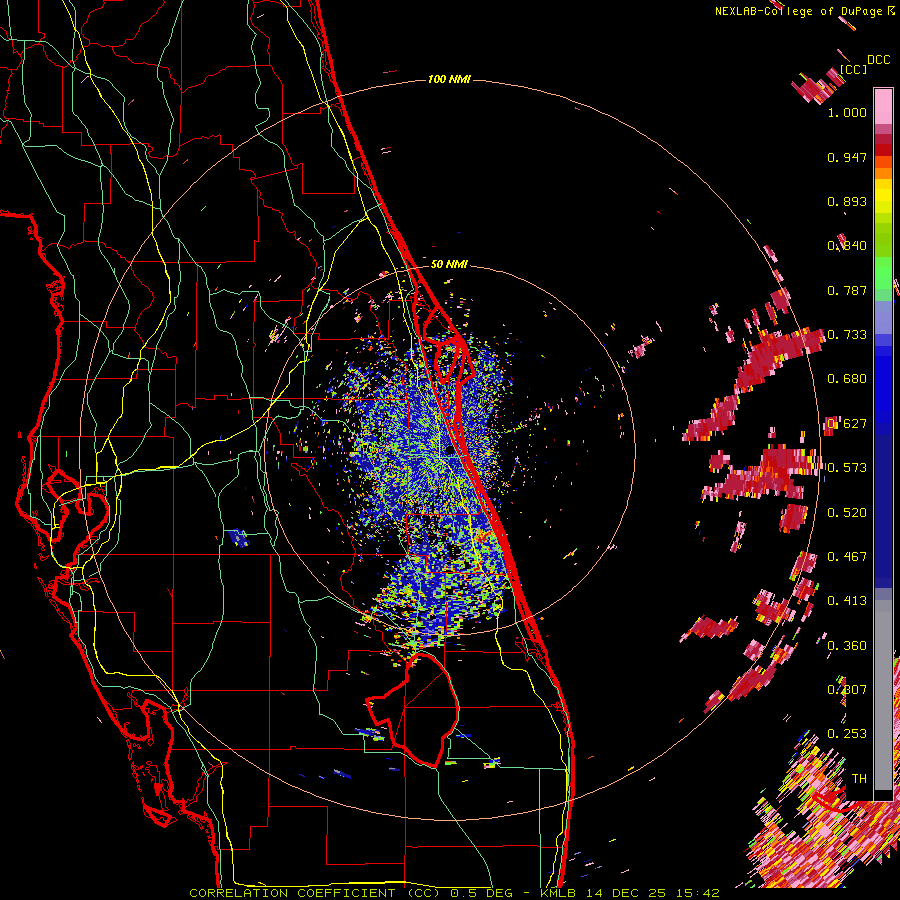
Task: Click the 0.627 legend value
Action: (847, 424)
